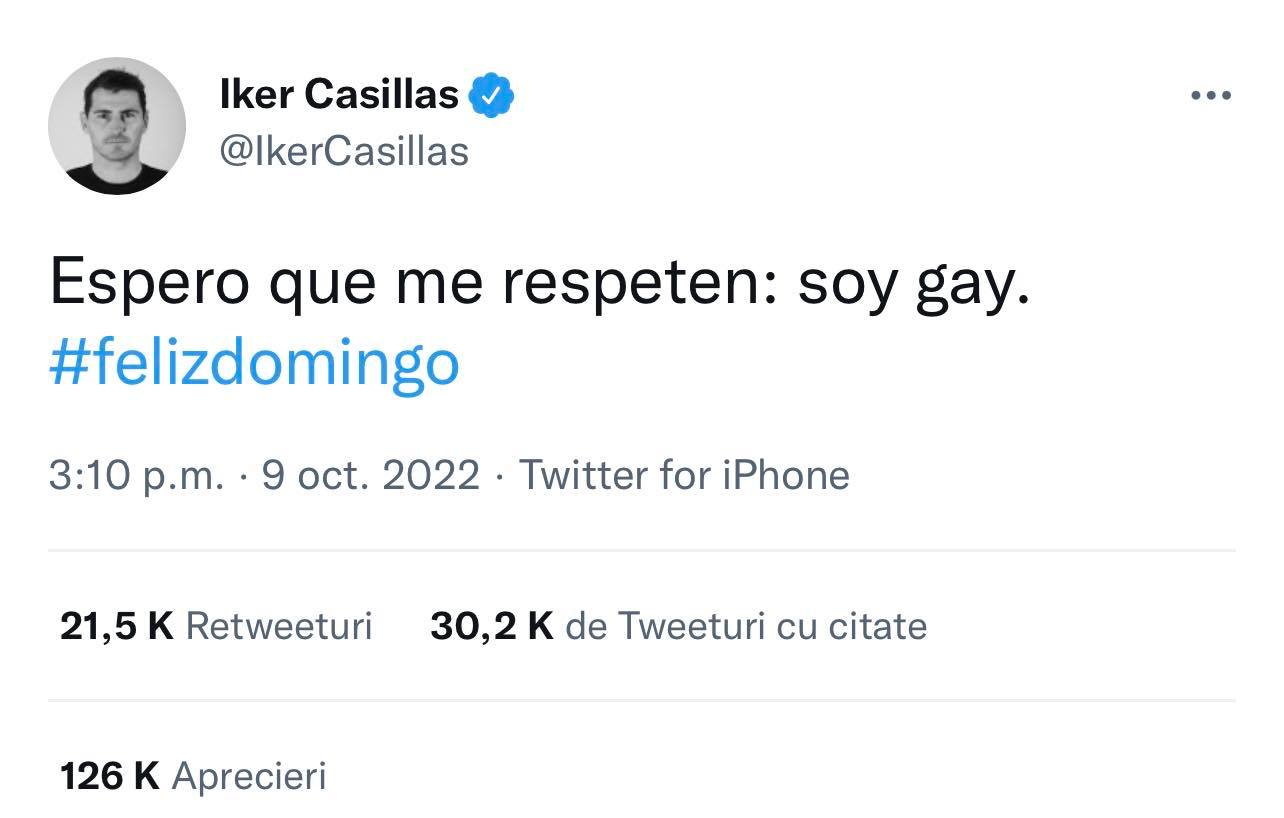The image size is (1284, 818).
Task: Click the word Espero in the tweet
Action: [149, 286]
